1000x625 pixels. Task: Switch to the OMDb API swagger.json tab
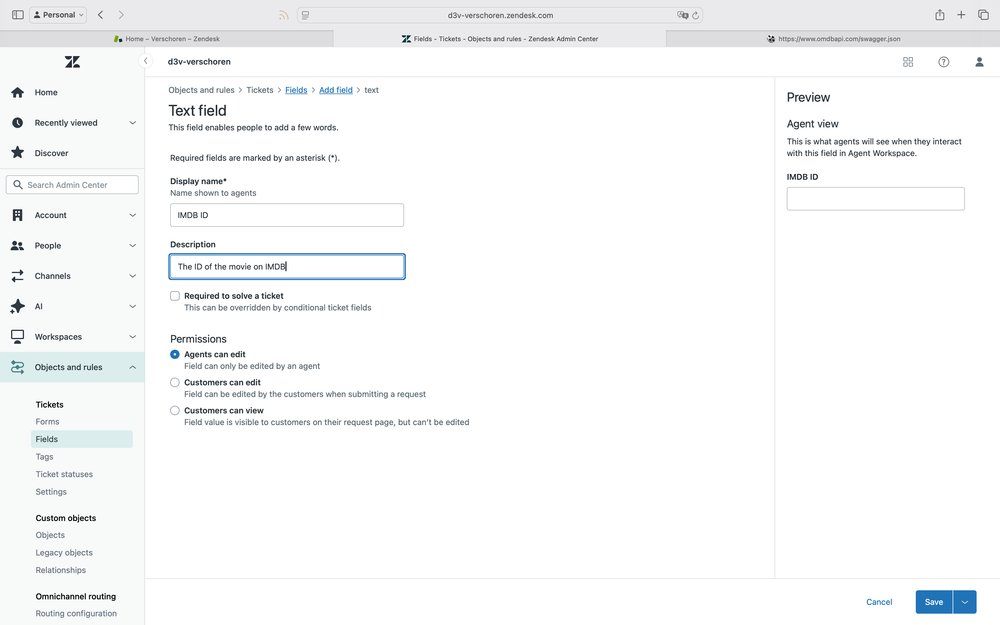(836, 38)
